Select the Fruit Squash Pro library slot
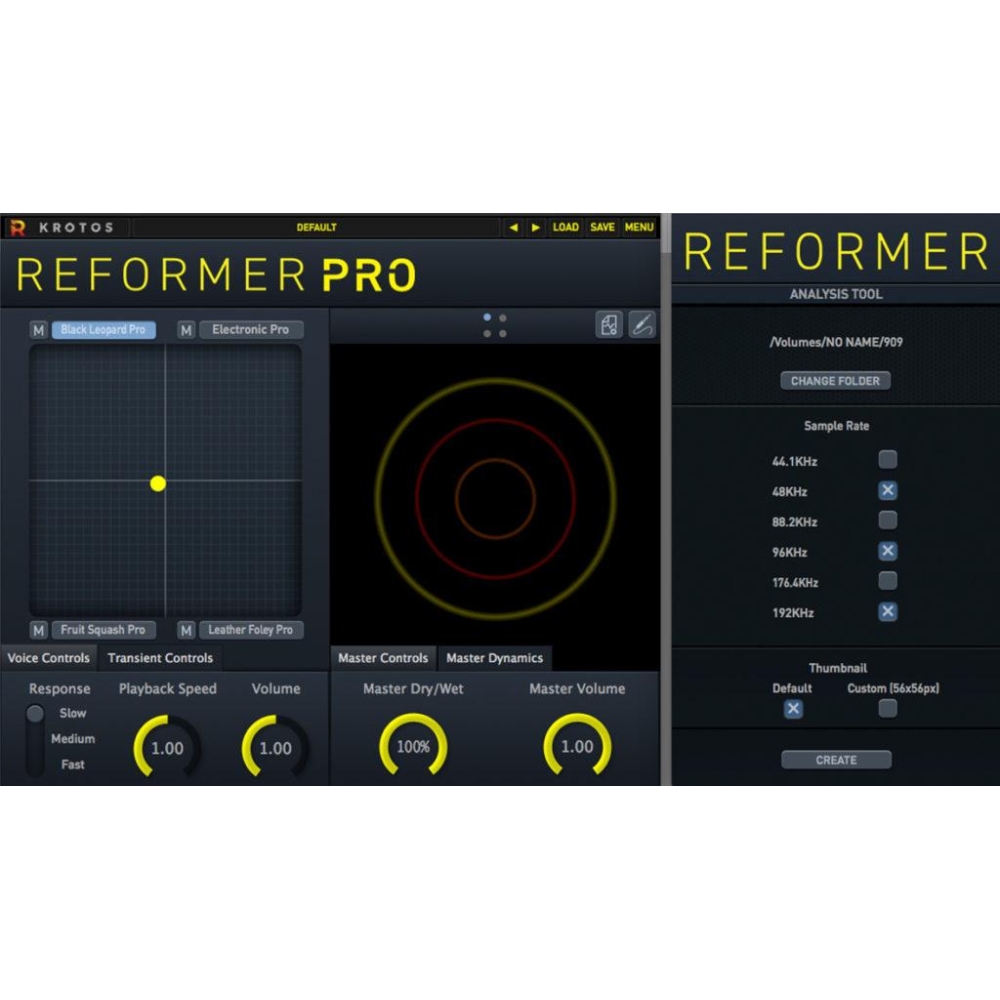The height and width of the screenshot is (1000, 1000). pos(103,630)
